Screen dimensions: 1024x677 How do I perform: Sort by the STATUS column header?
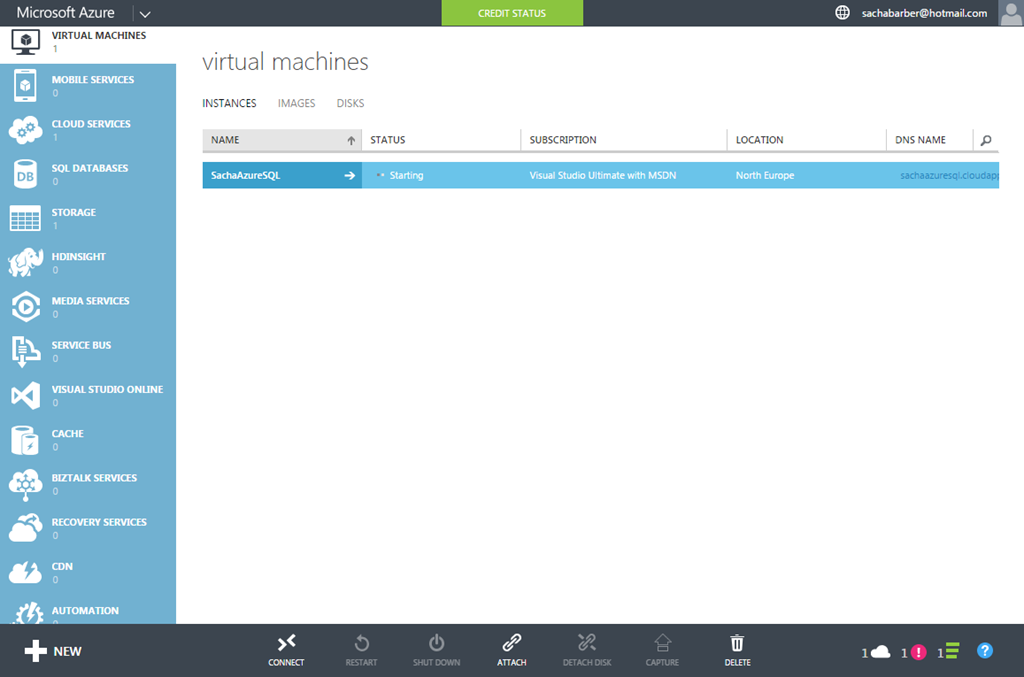[441, 140]
